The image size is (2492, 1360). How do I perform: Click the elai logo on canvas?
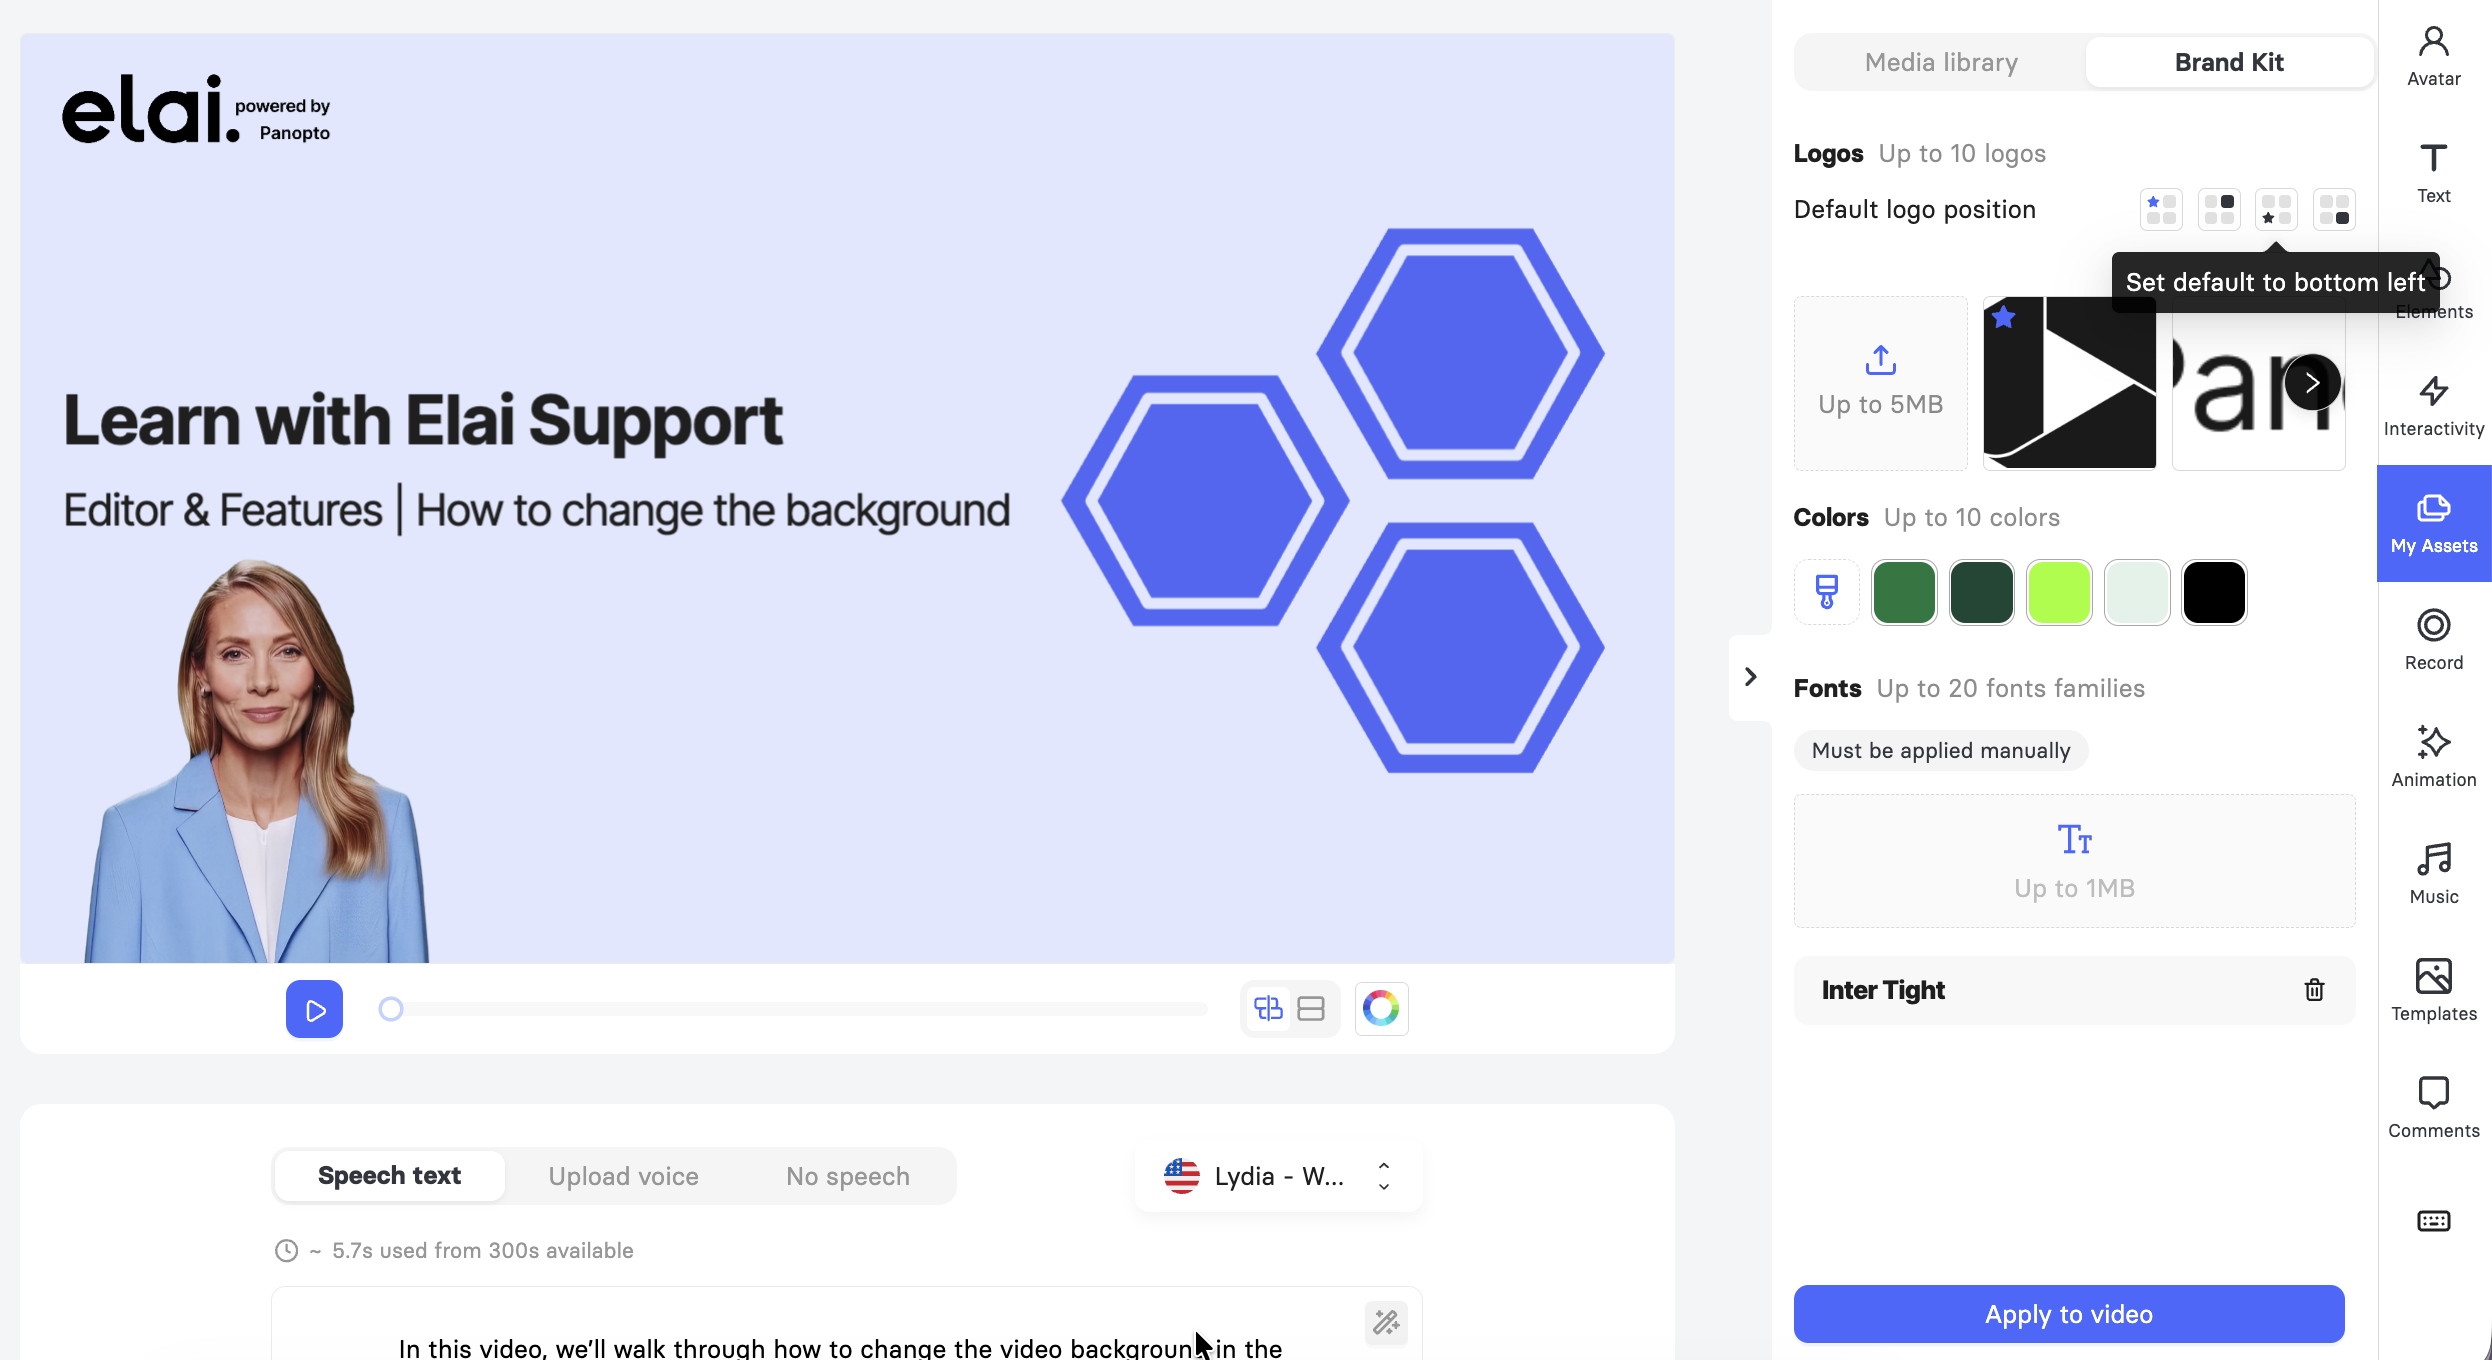coord(196,109)
